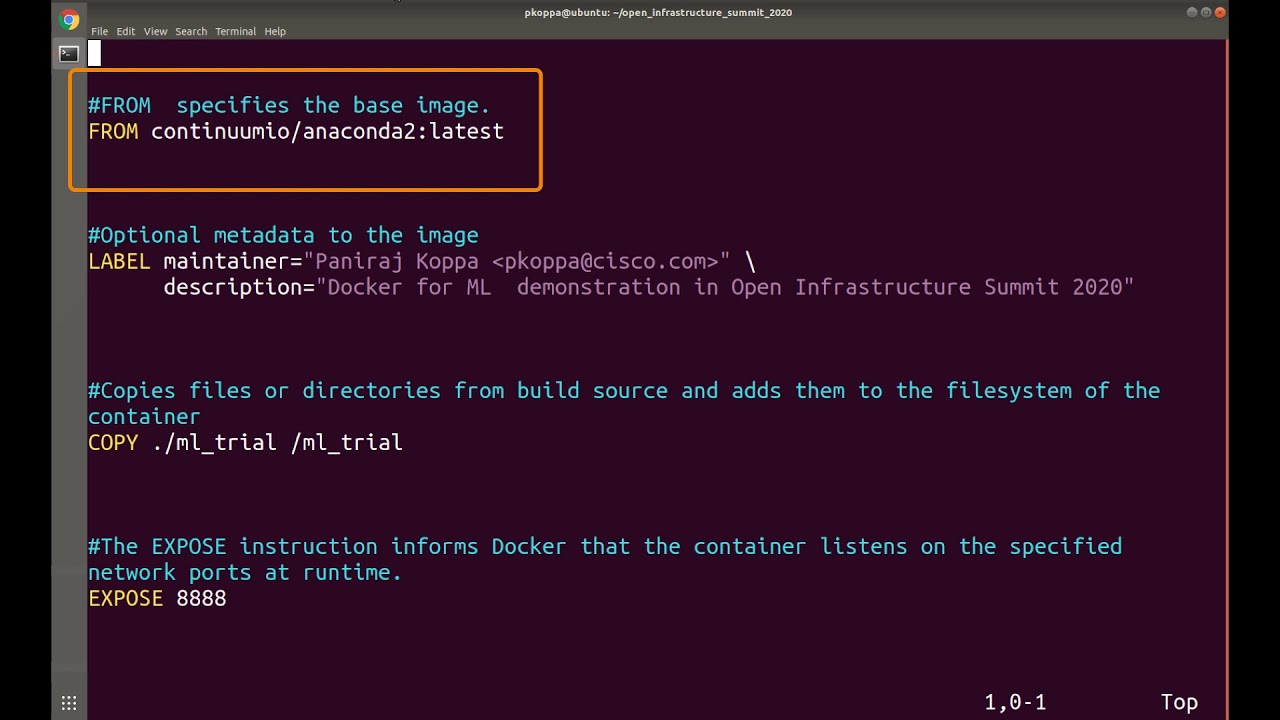Click the terminal window title text
The height and width of the screenshot is (720, 1280).
tap(658, 12)
